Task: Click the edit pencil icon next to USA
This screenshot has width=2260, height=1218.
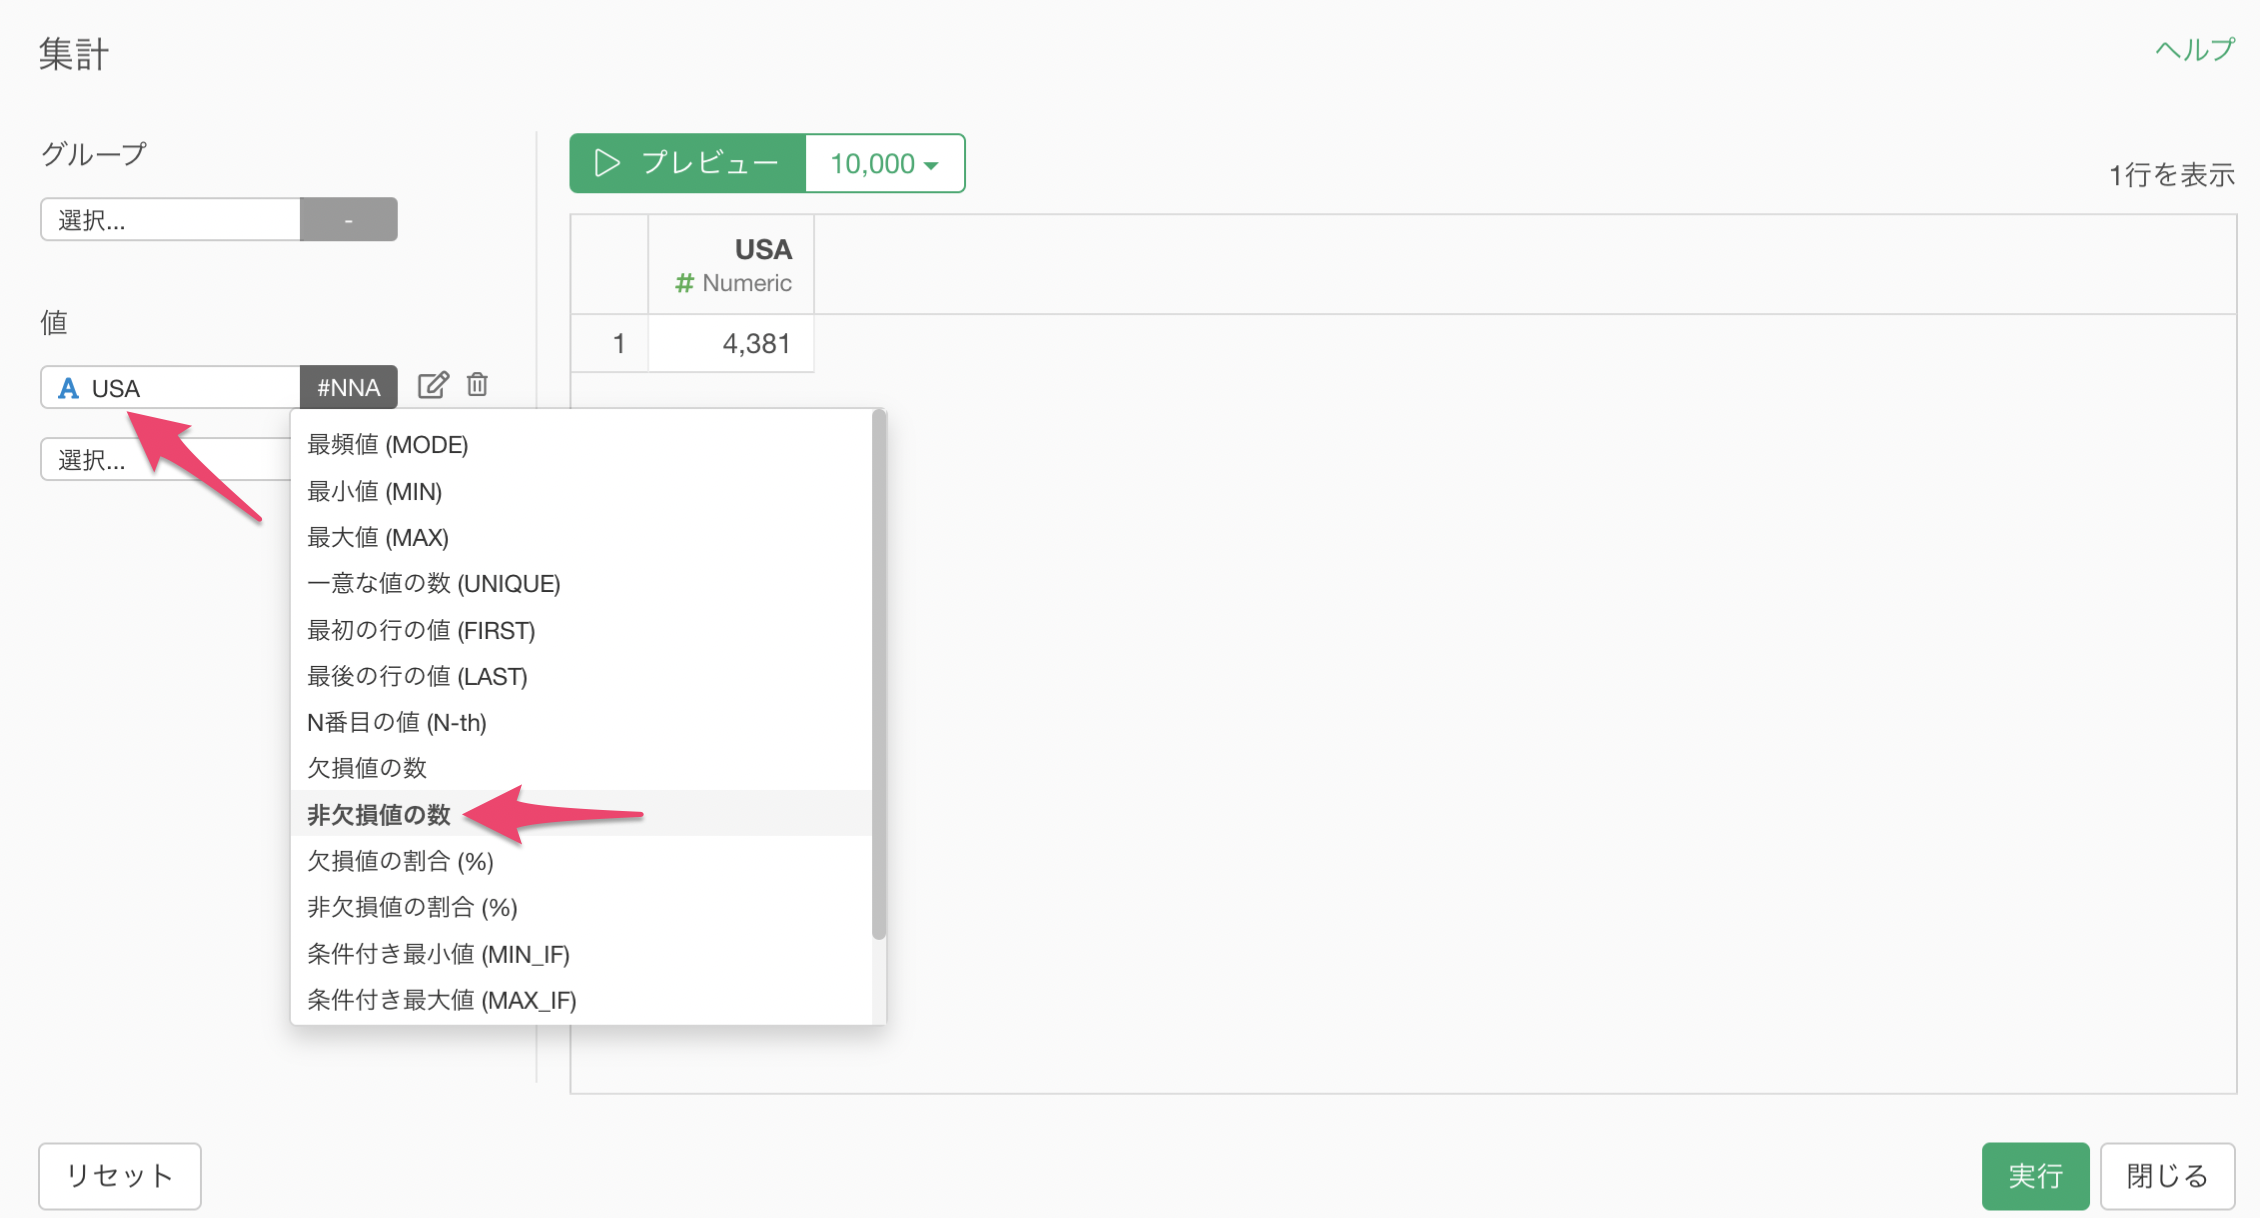Action: coord(432,386)
